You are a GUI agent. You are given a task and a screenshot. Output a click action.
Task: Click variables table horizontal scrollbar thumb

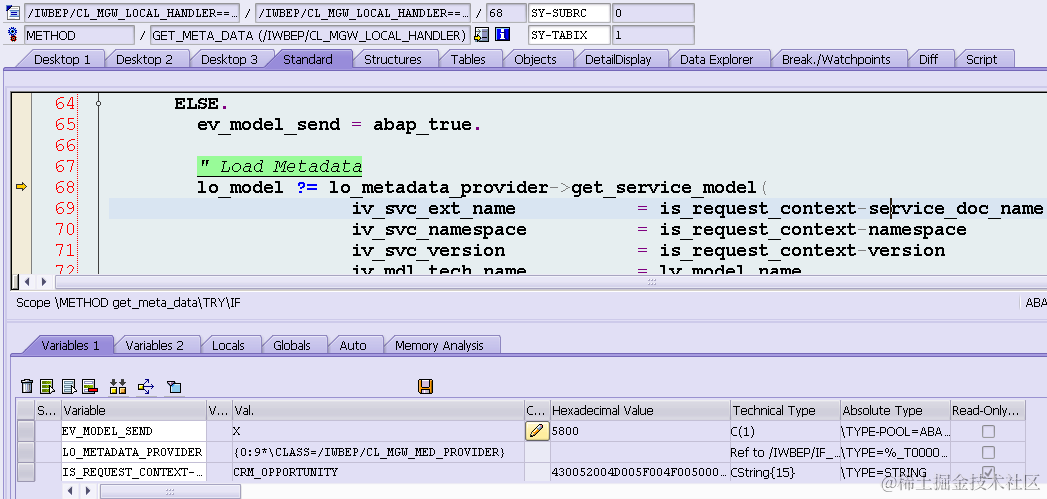[170, 491]
